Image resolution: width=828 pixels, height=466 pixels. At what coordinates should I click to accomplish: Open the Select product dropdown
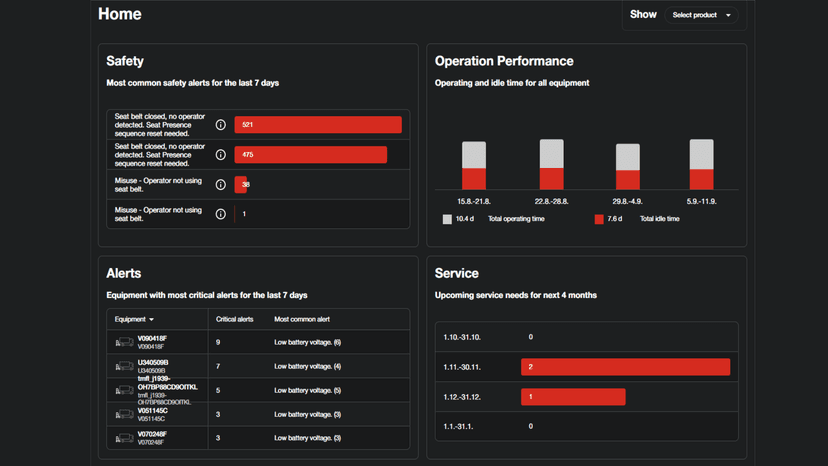(x=701, y=15)
